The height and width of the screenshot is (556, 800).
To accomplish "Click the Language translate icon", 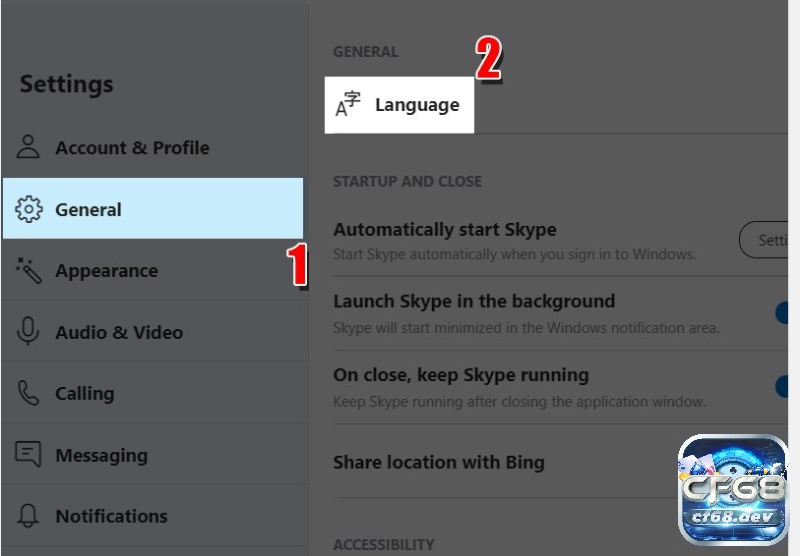I will tap(348, 104).
